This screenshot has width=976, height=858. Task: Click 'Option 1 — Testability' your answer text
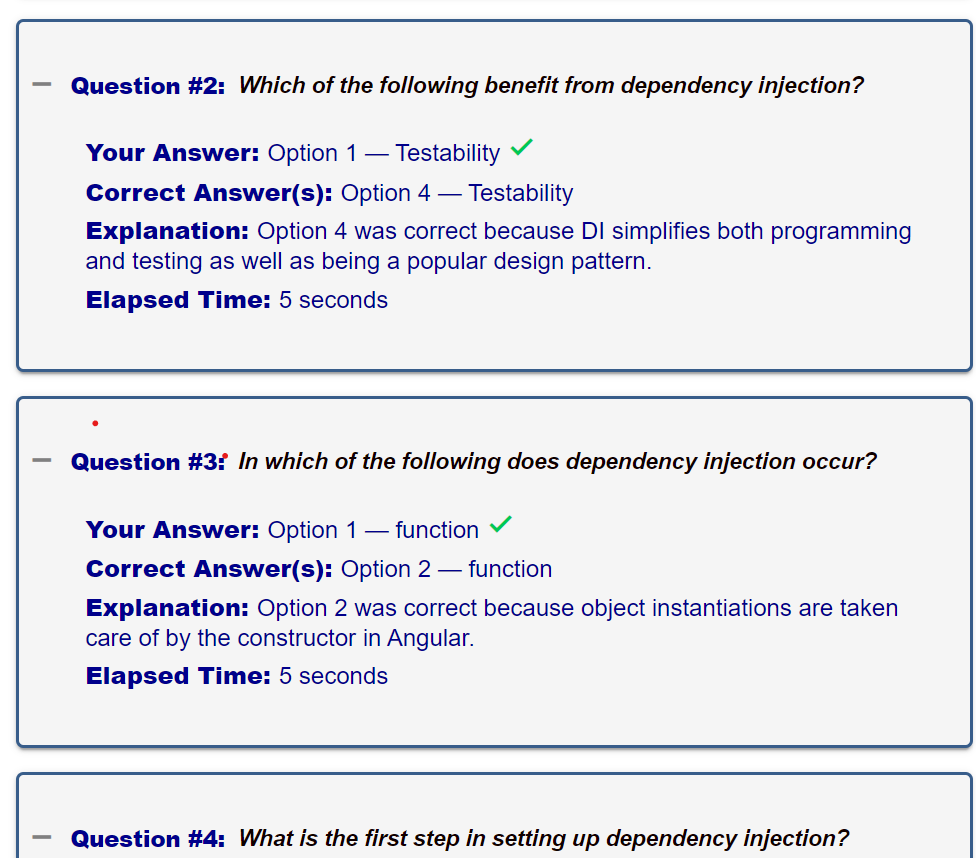tap(384, 153)
